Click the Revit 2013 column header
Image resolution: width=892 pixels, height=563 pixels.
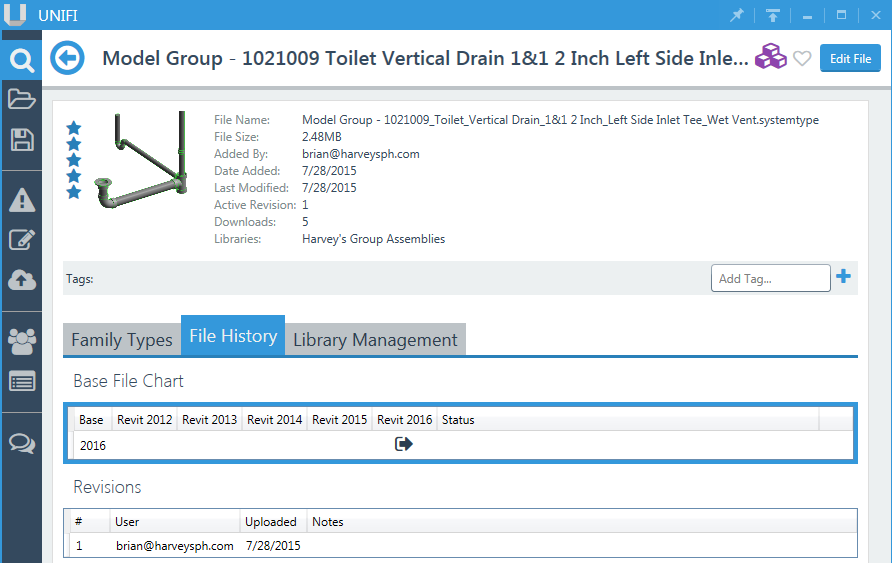[209, 420]
